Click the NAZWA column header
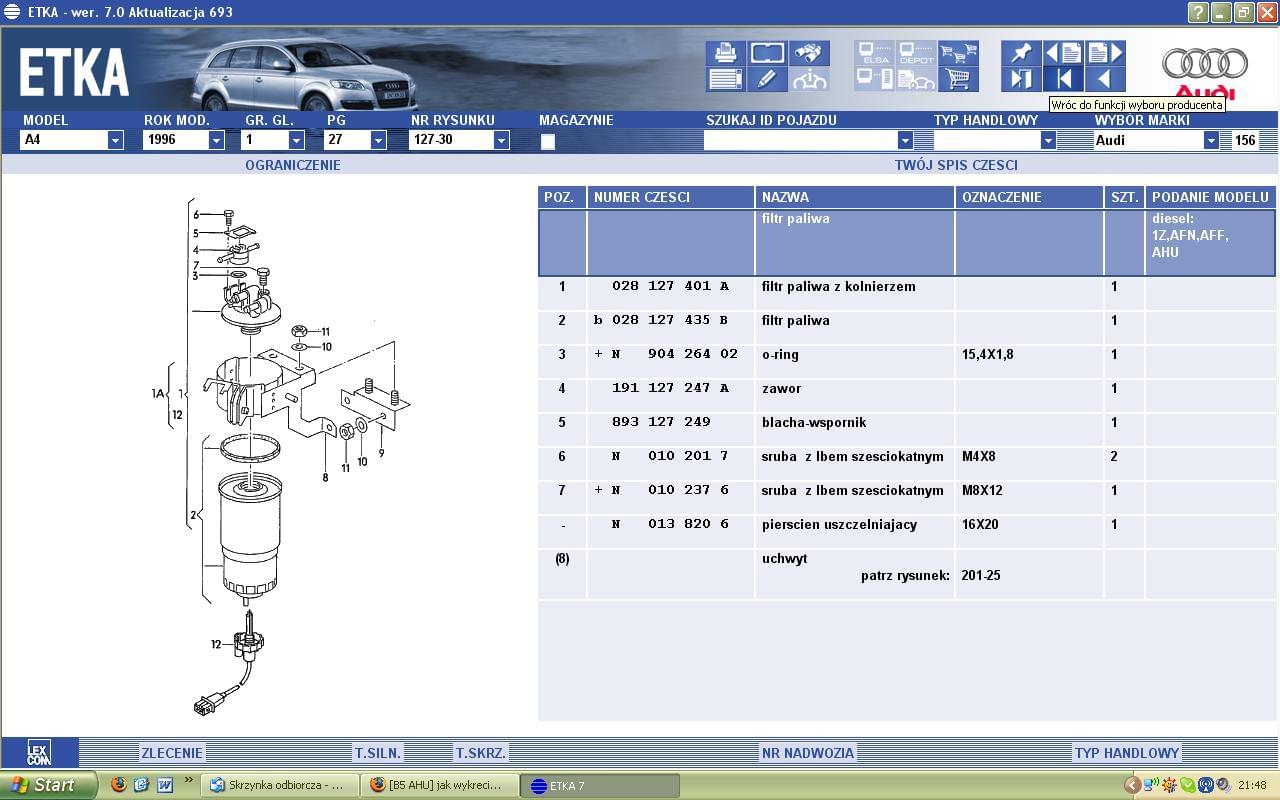The height and width of the screenshot is (800, 1280). click(x=855, y=197)
